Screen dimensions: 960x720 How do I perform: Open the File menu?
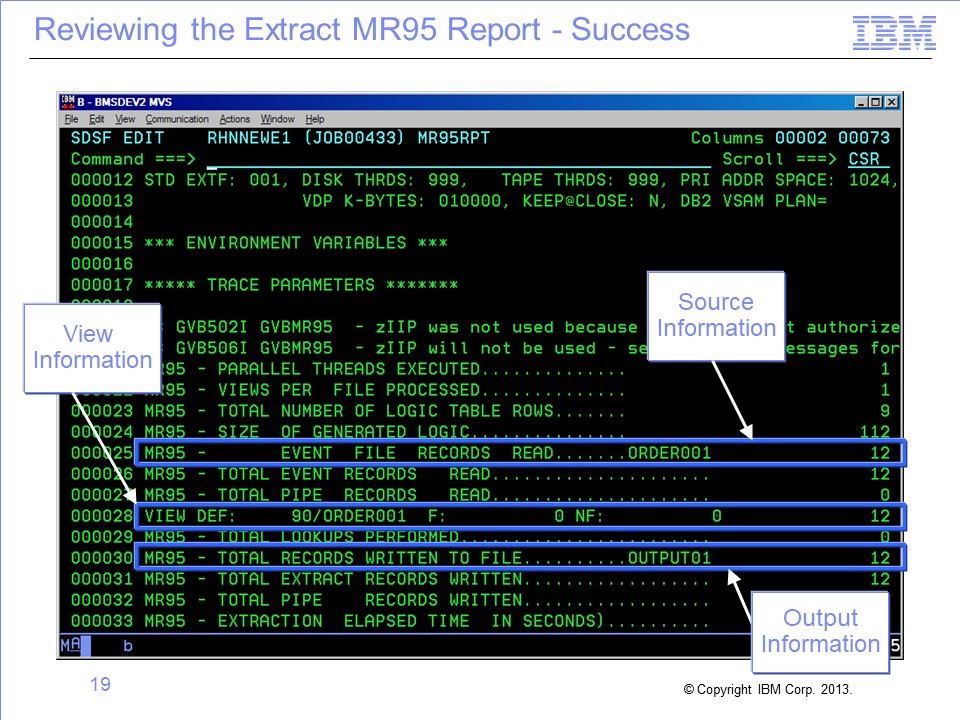point(71,119)
